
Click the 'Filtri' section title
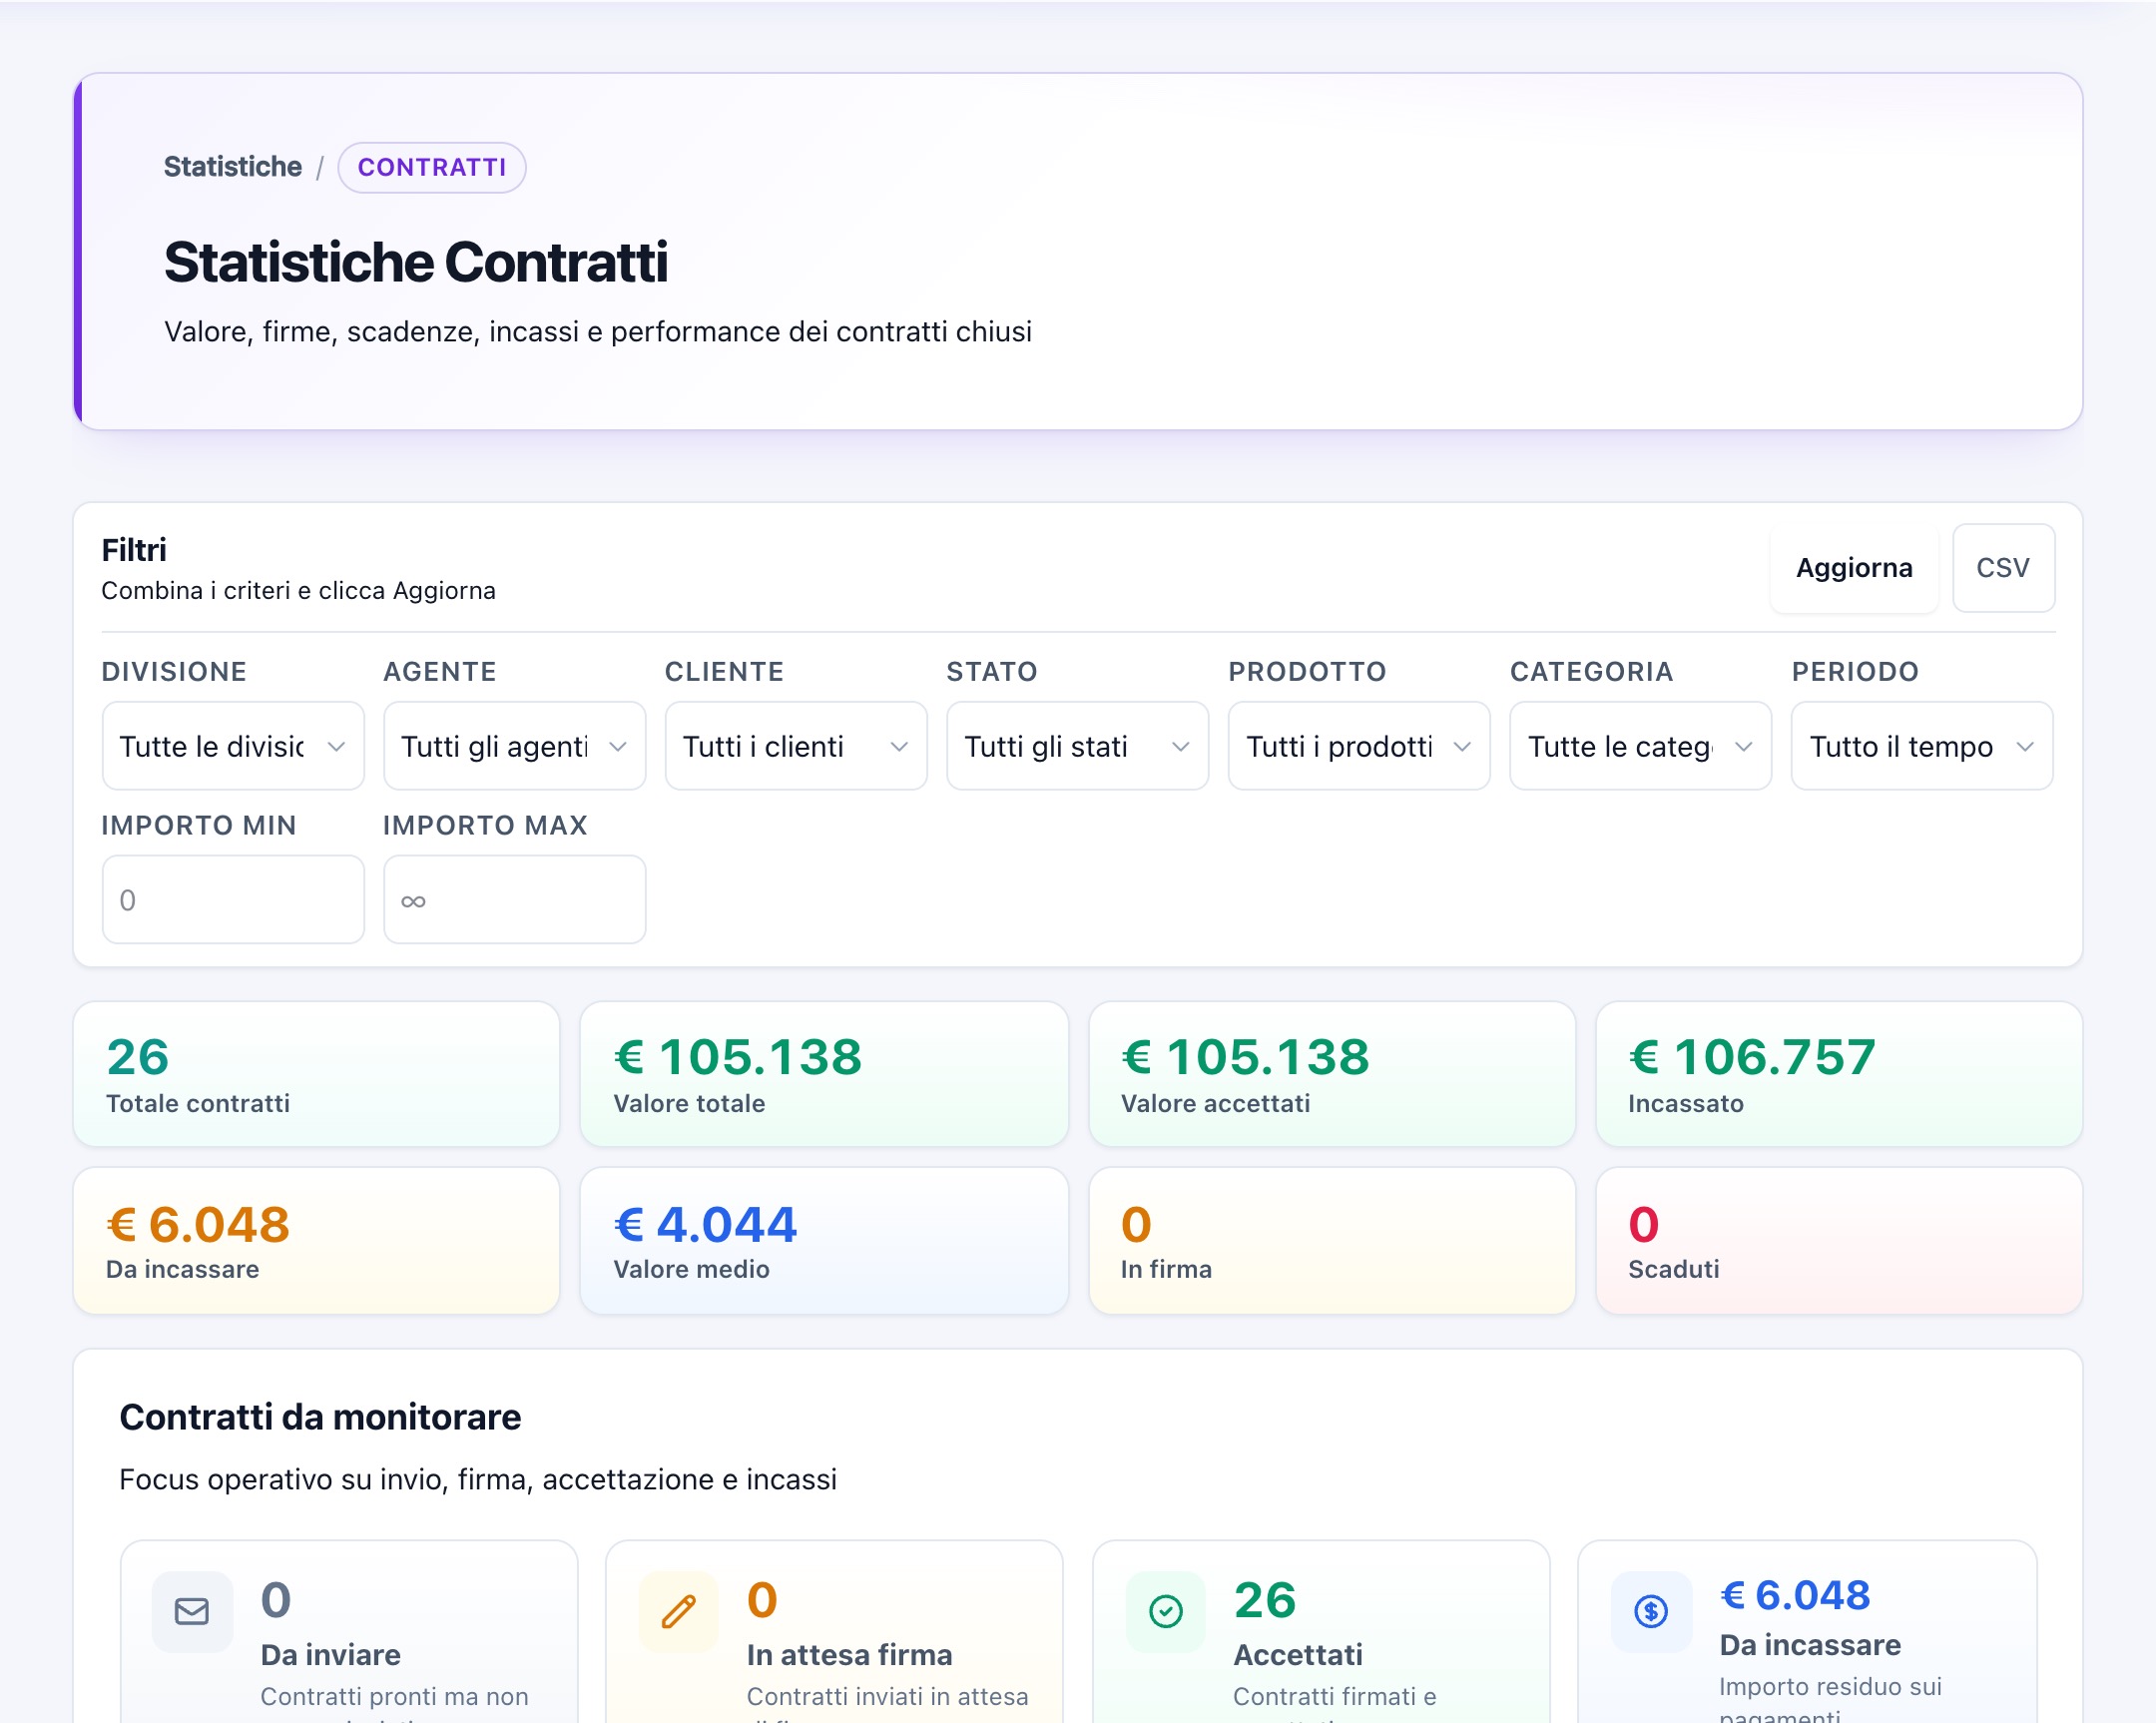(x=134, y=550)
